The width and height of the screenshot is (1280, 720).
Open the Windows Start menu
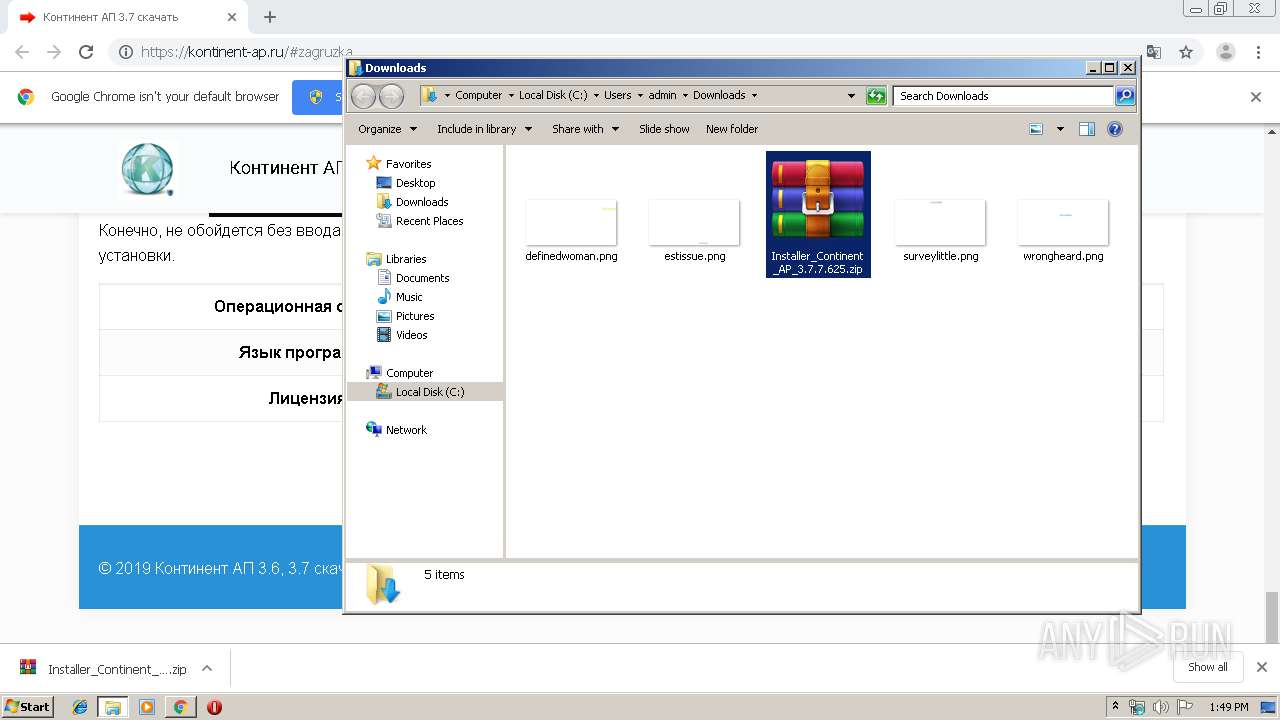coord(28,706)
